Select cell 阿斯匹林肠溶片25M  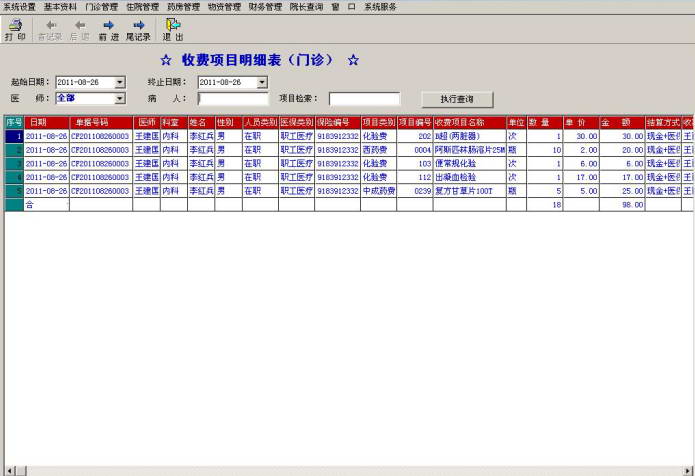click(x=469, y=150)
